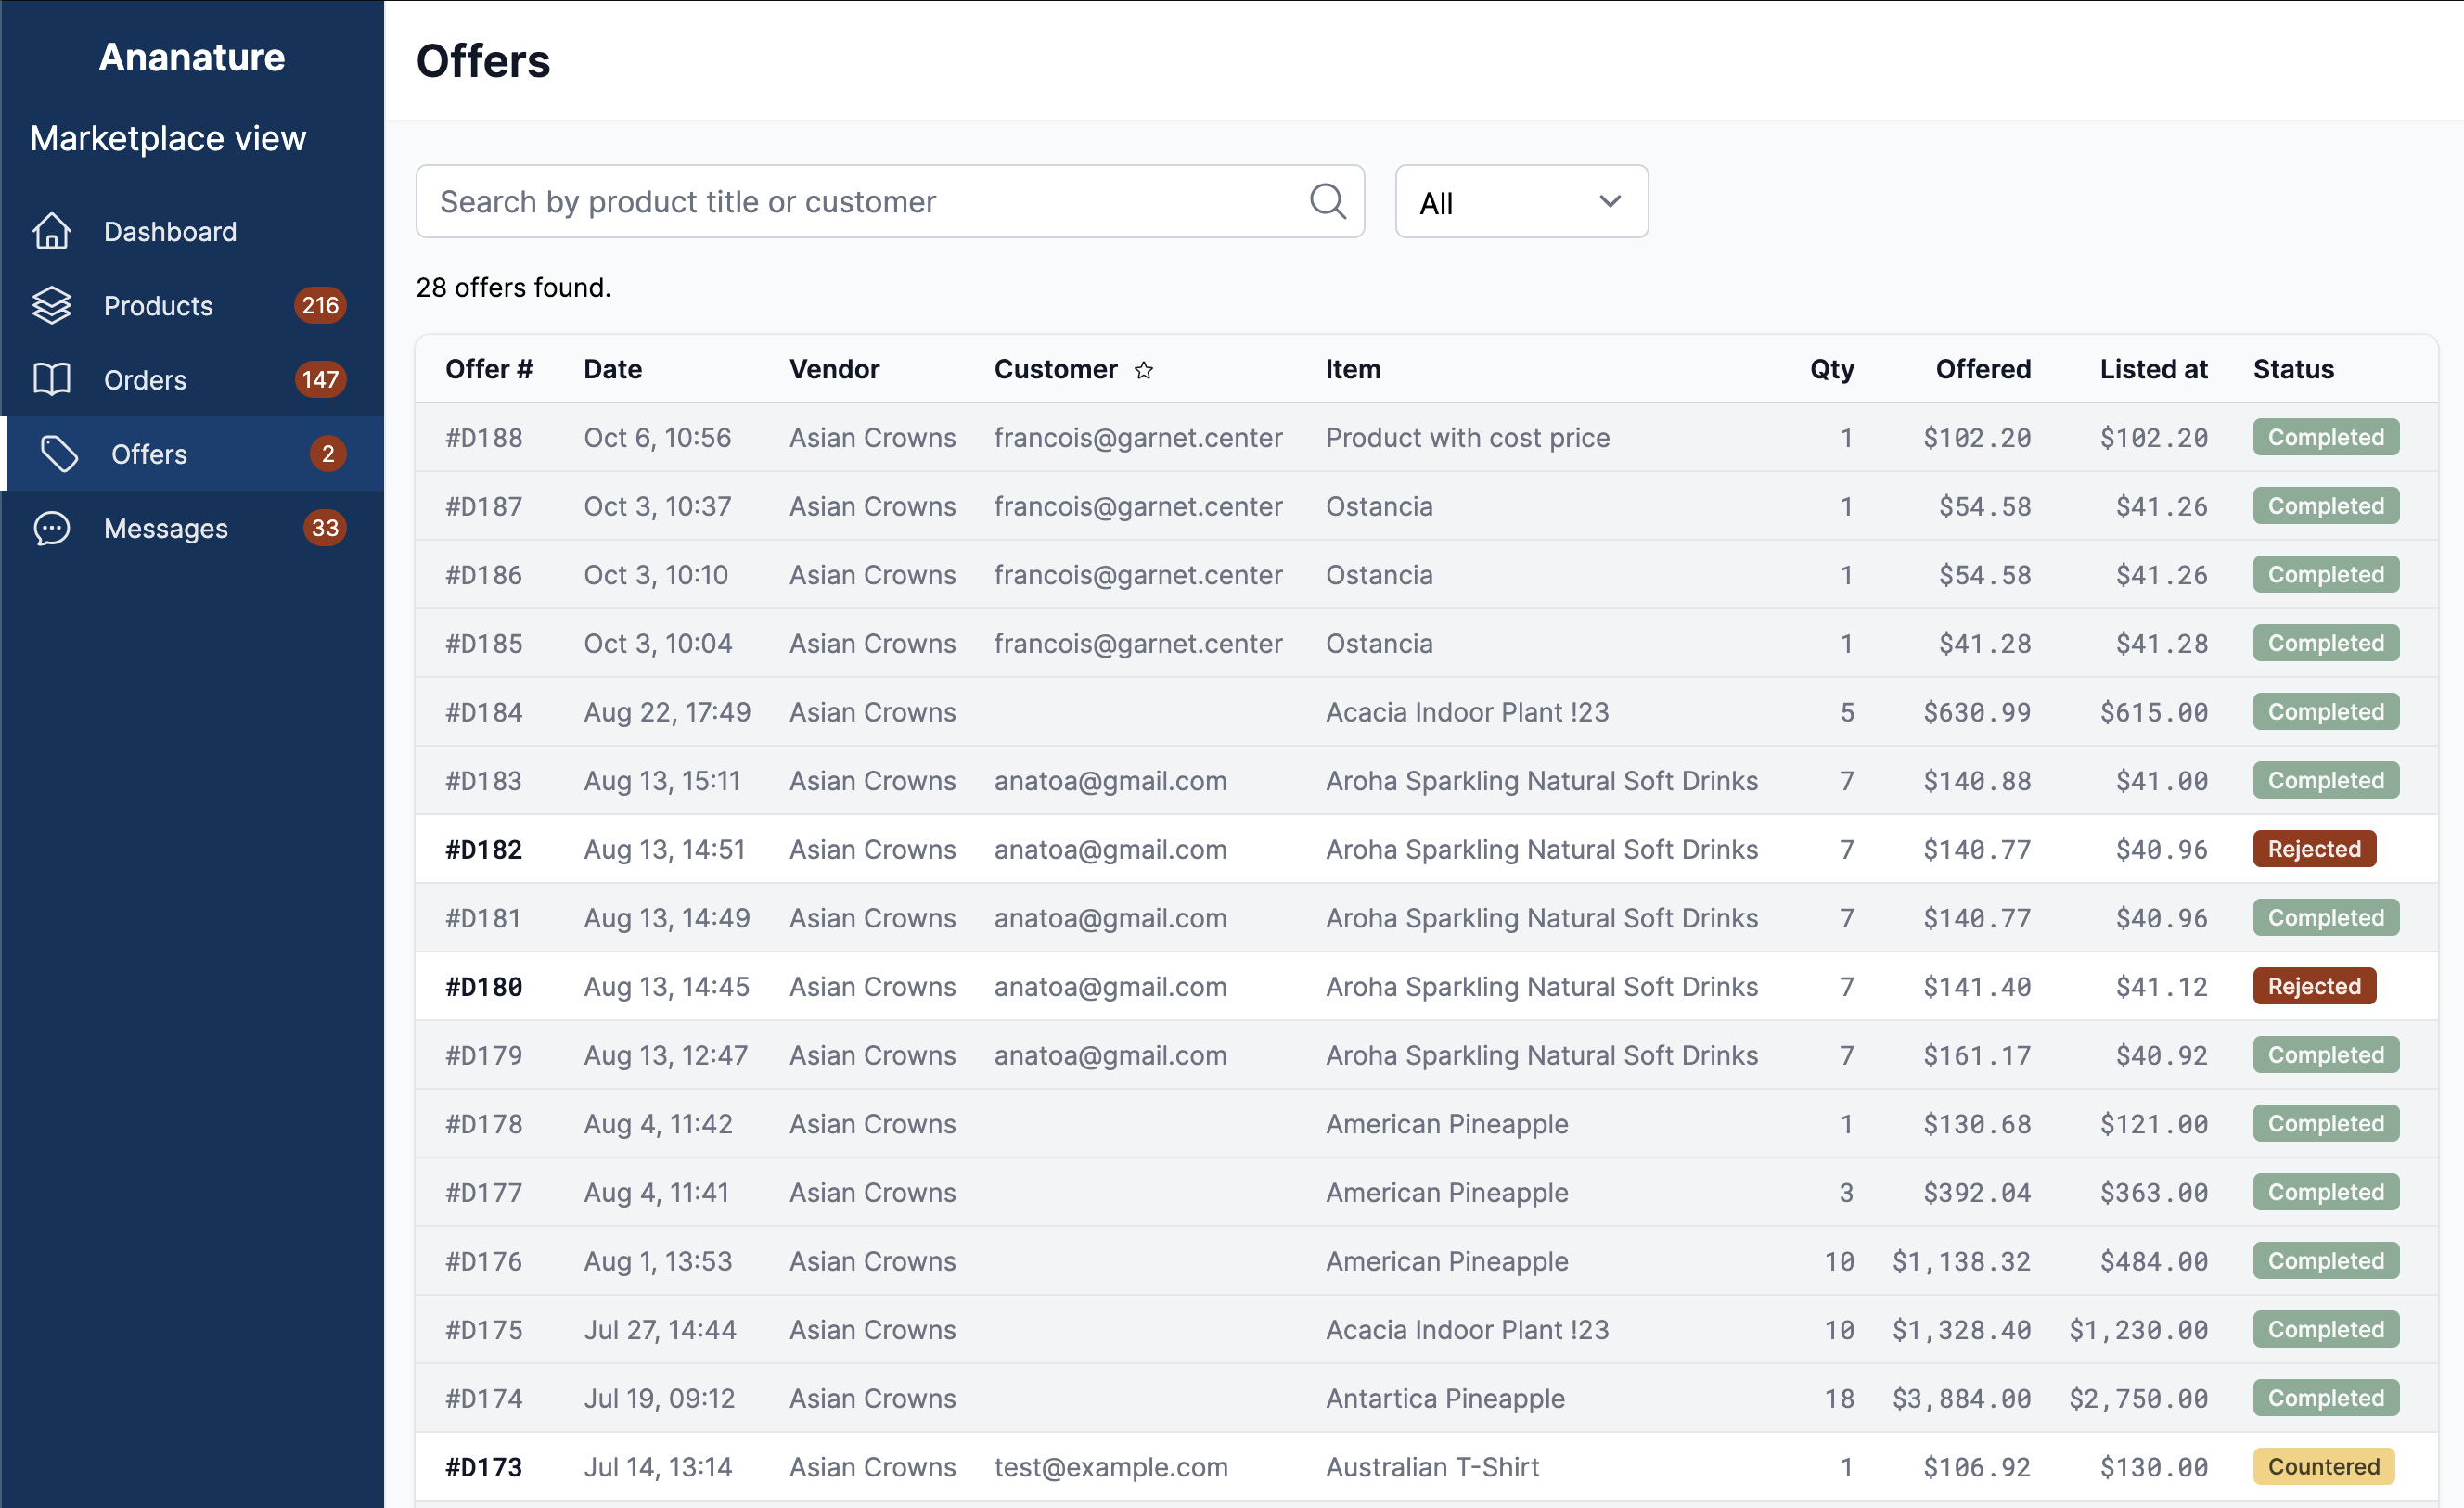
Task: Click the Products layers icon
Action: (52, 305)
